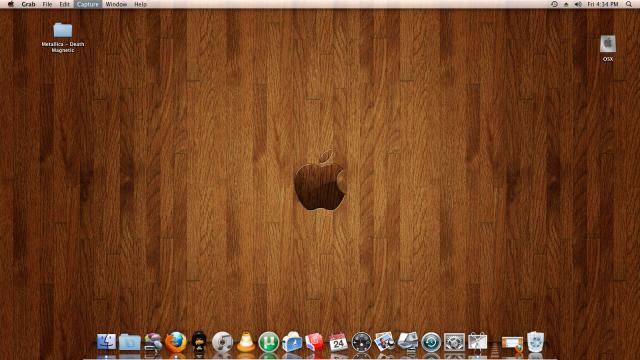This screenshot has height=360, width=640.
Task: Open the Window menu
Action: point(116,4)
